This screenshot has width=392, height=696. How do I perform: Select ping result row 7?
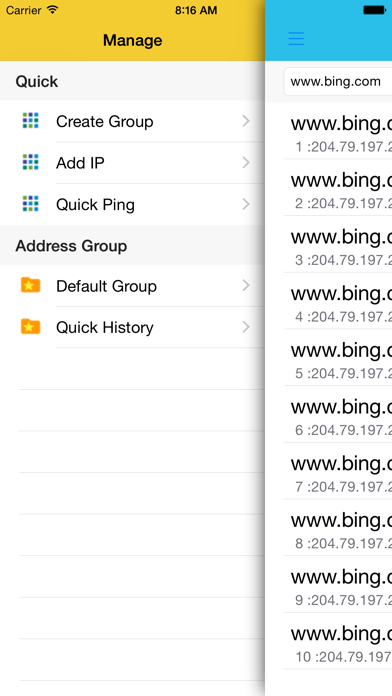pyautogui.click(x=338, y=471)
